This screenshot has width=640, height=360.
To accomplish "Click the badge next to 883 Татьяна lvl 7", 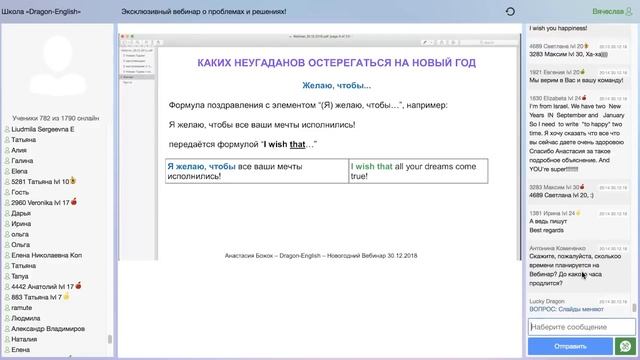I will coord(67,296).
